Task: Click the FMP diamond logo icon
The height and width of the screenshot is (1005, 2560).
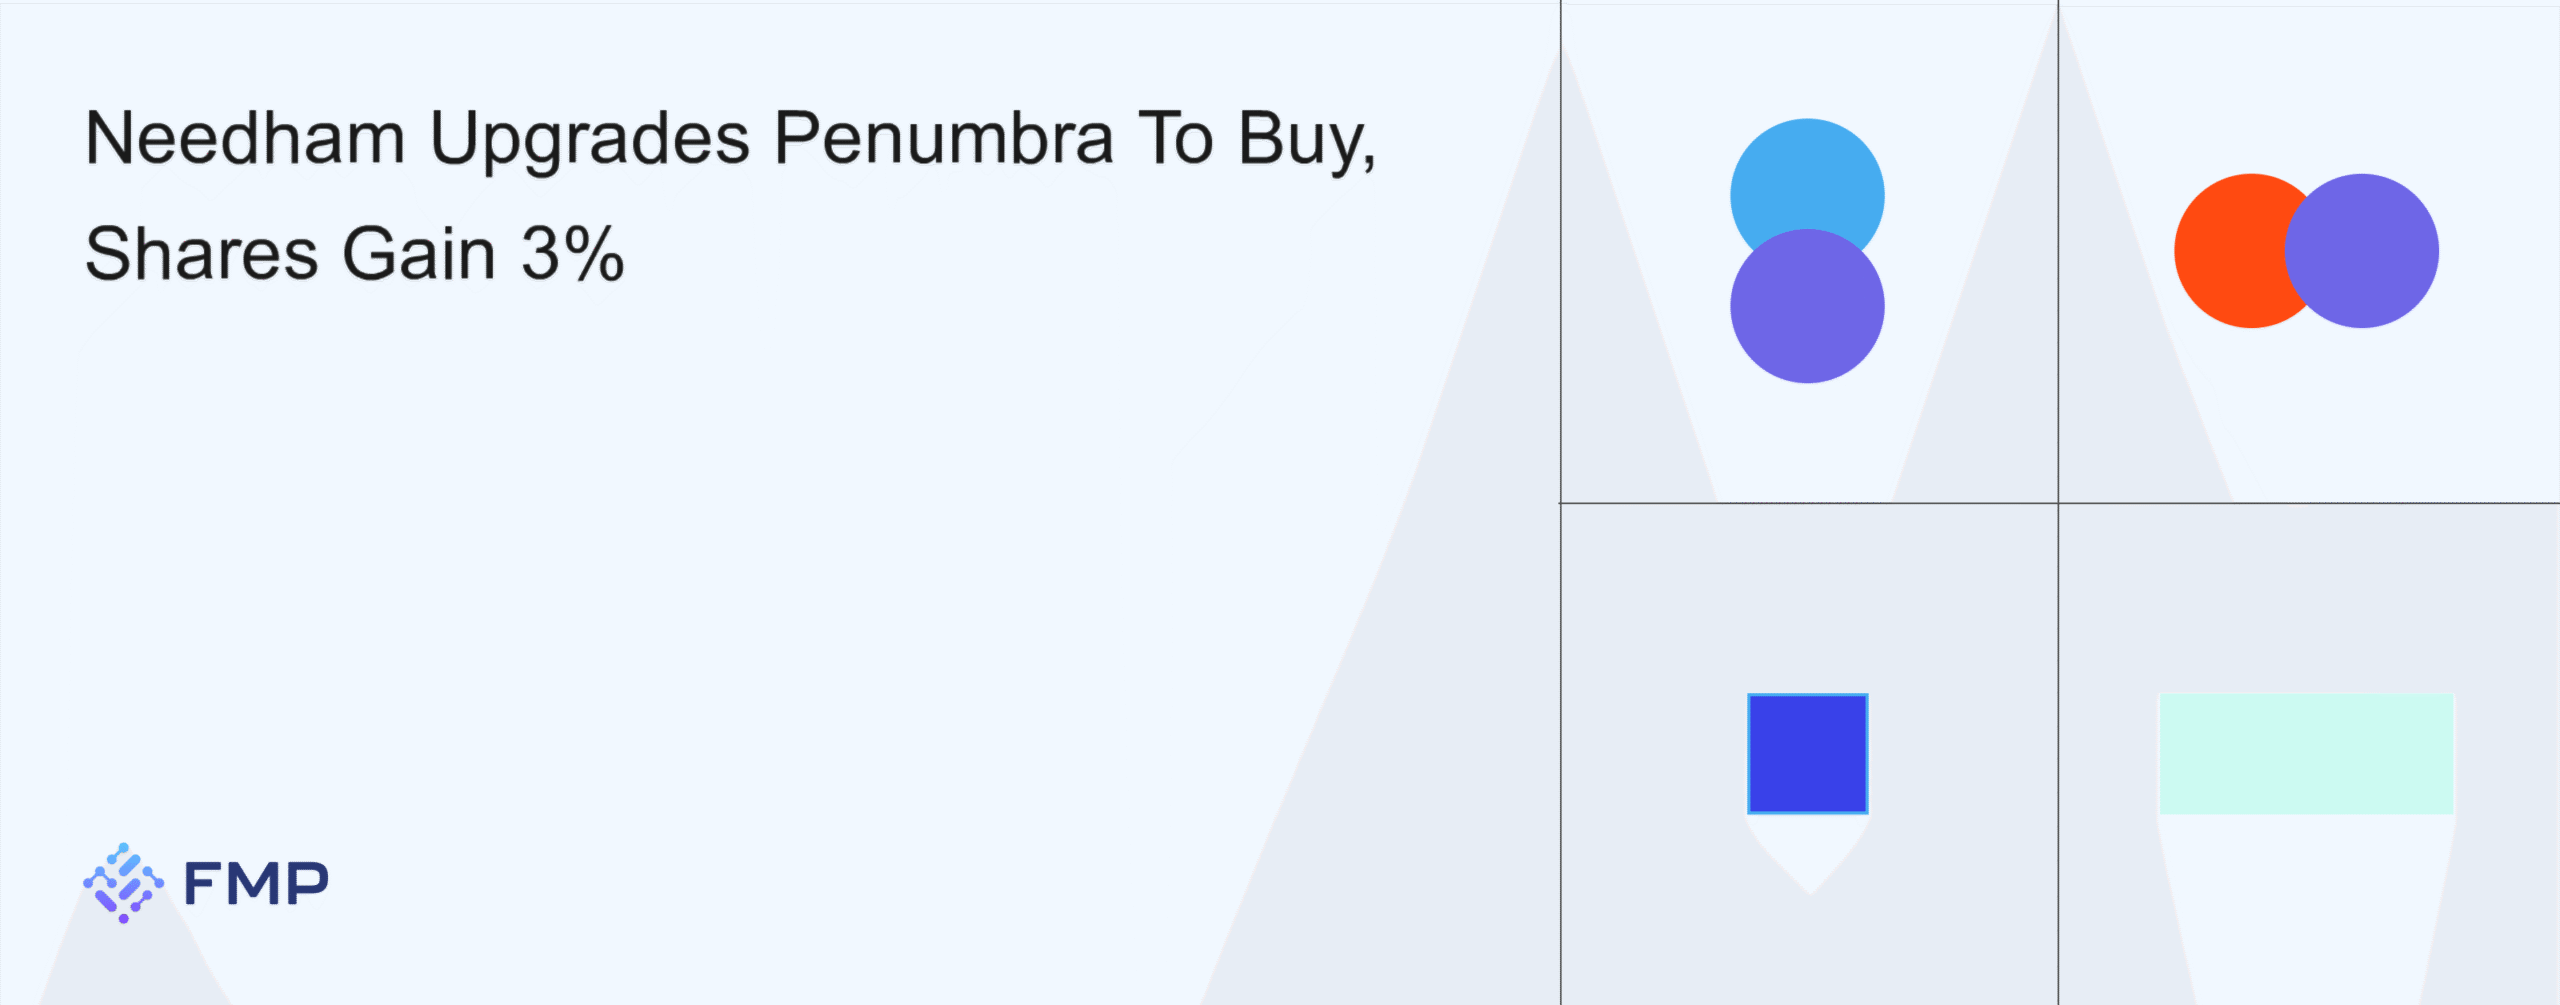Action: pyautogui.click(x=123, y=882)
